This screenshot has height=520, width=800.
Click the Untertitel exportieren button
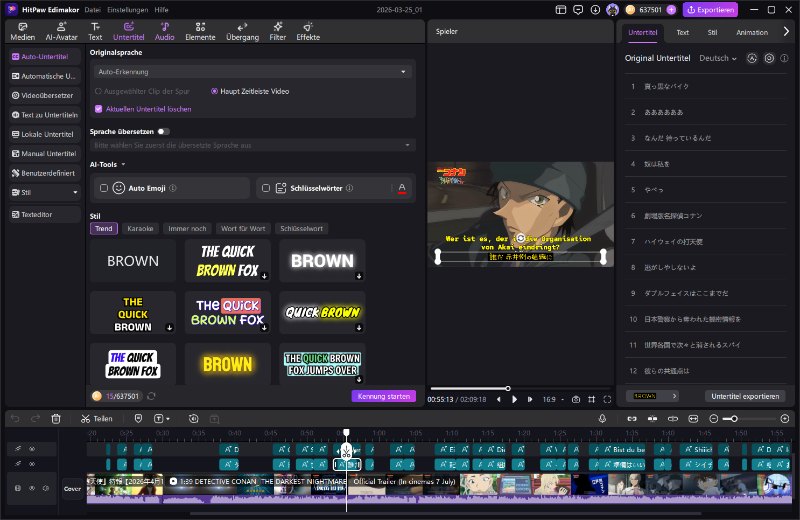coord(745,396)
